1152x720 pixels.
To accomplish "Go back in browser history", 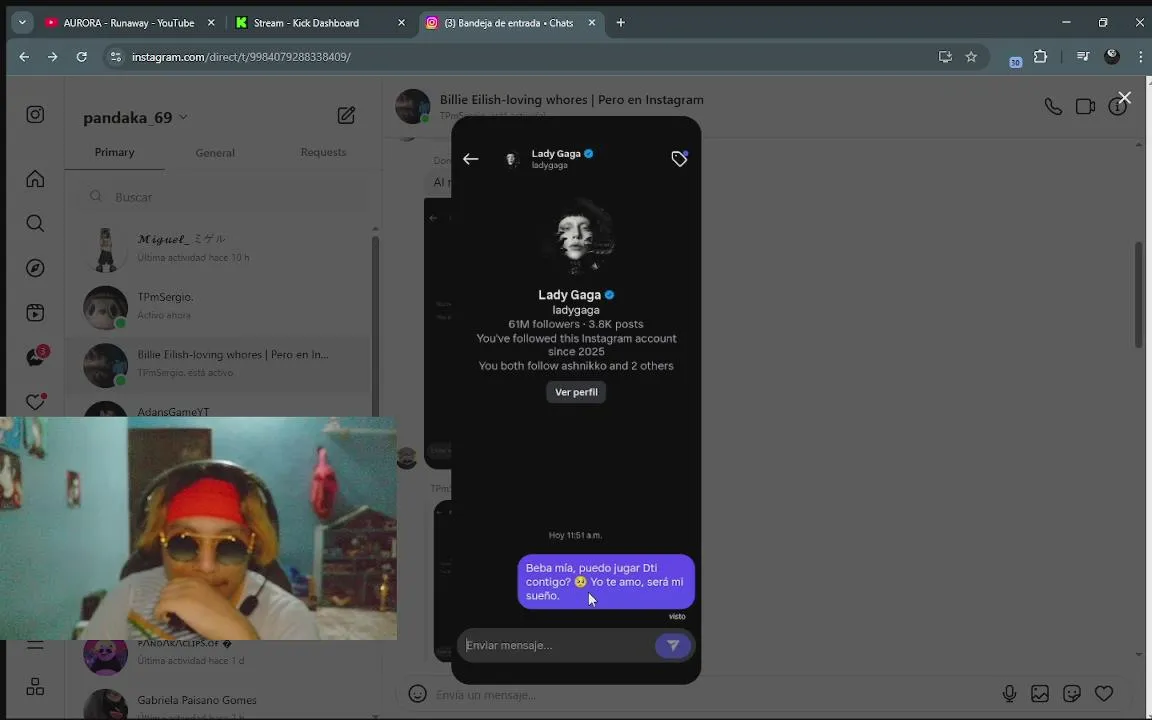I will (24, 57).
